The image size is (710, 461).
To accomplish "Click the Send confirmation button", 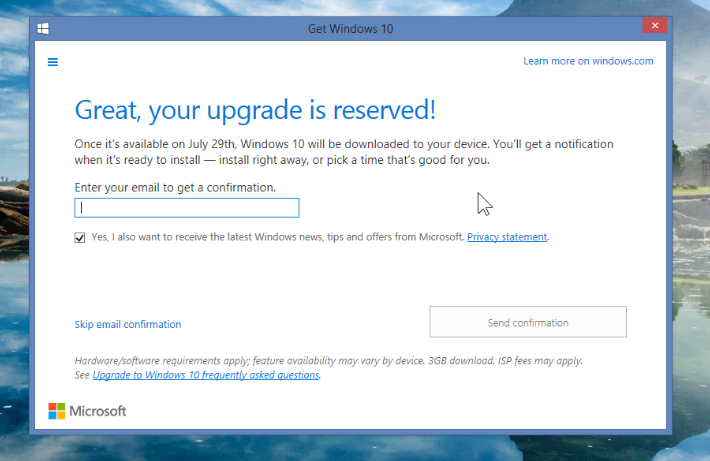I will (x=528, y=322).
